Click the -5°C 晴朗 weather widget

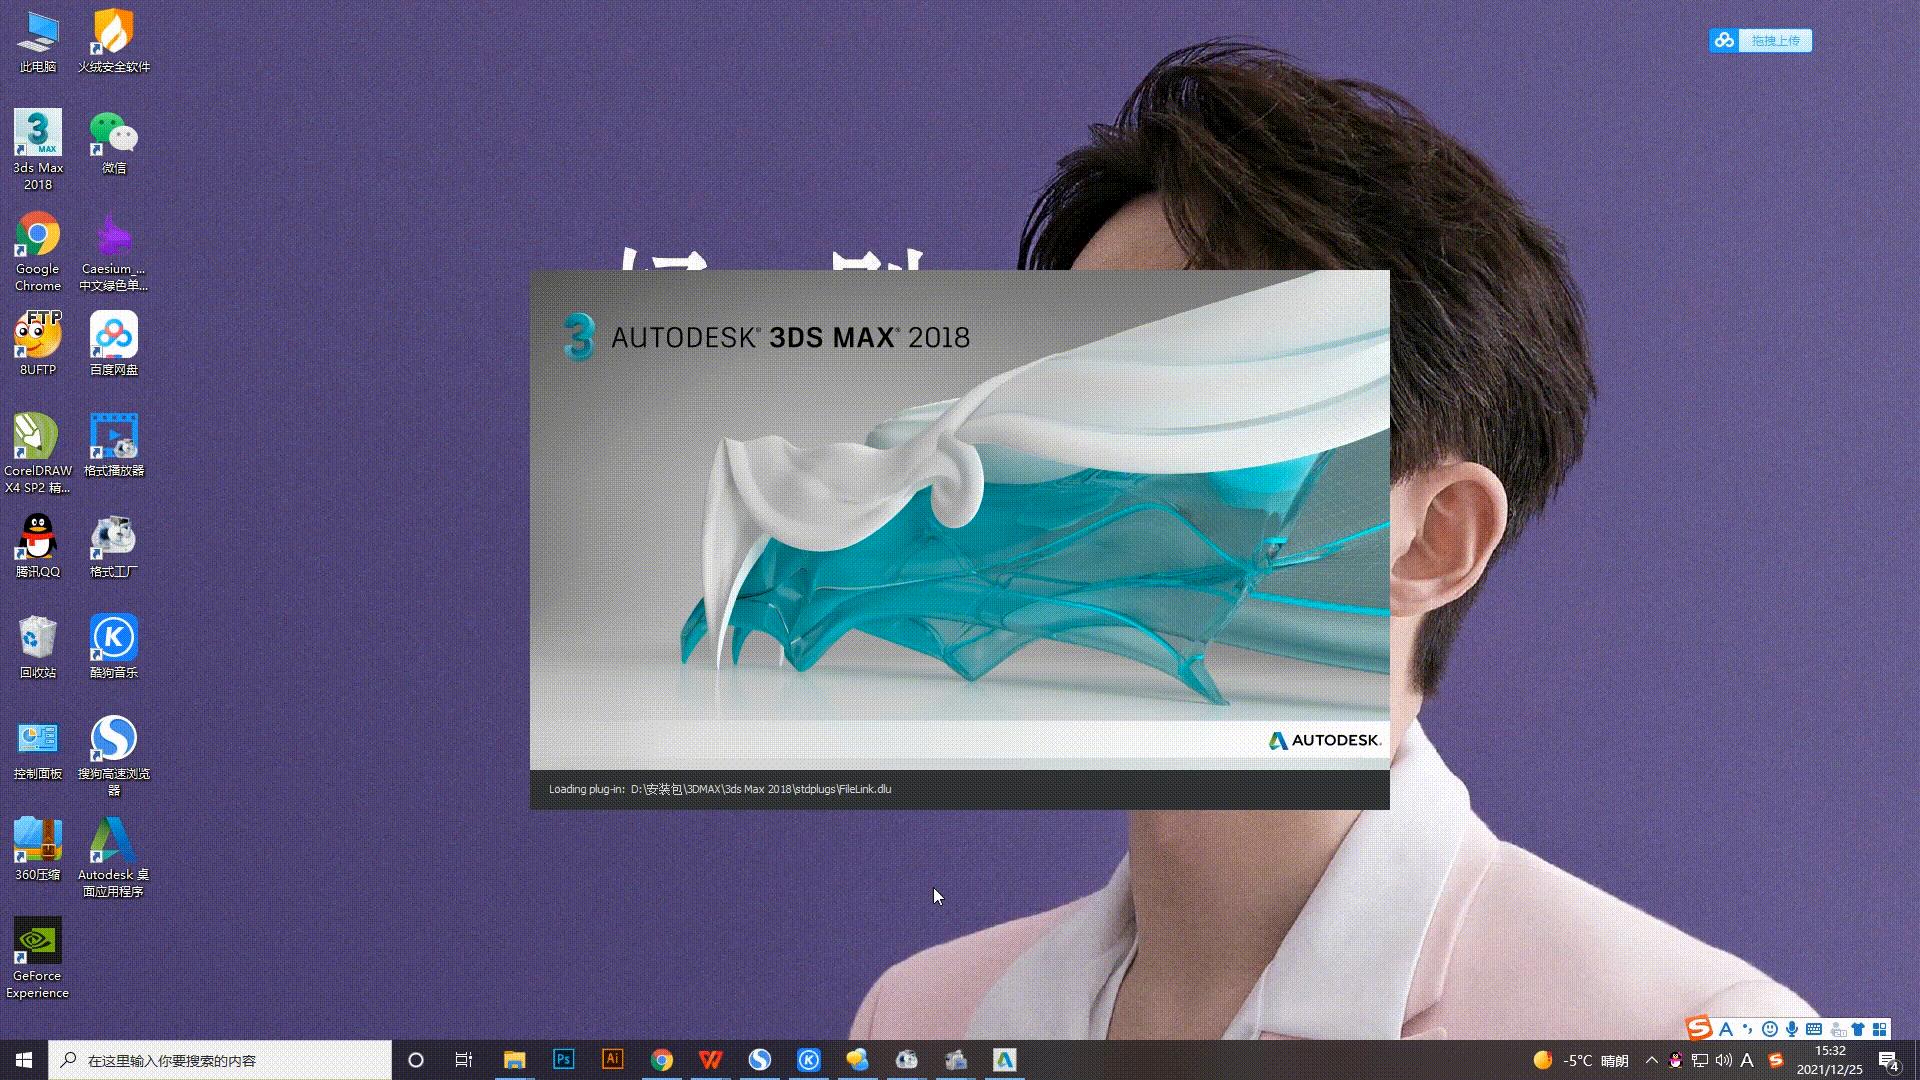pos(1581,1060)
